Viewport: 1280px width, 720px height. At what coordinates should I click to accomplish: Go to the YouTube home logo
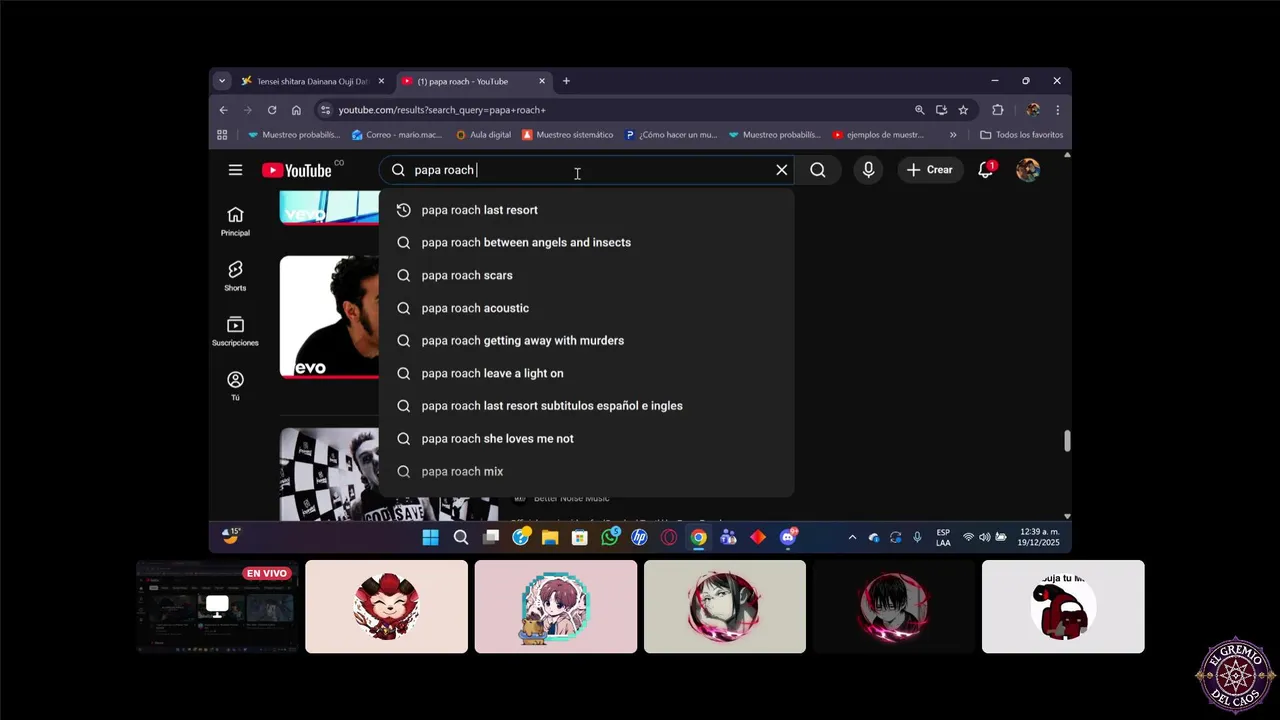pos(296,170)
